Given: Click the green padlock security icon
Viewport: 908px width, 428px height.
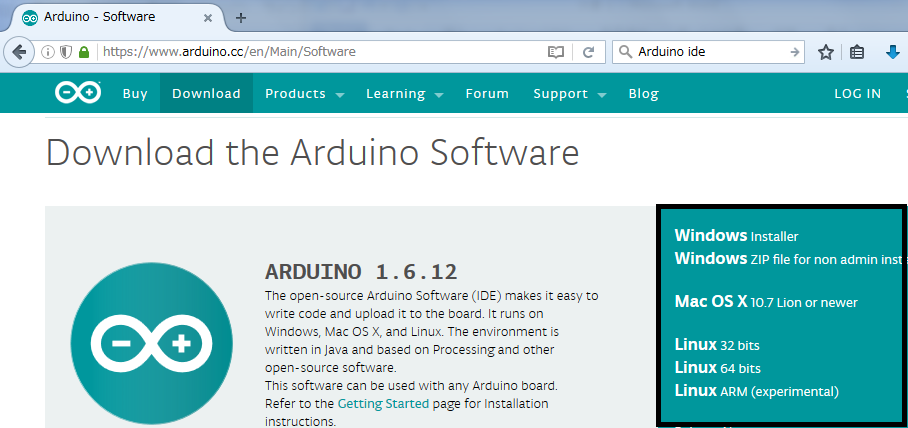Looking at the screenshot, I should click(x=84, y=52).
